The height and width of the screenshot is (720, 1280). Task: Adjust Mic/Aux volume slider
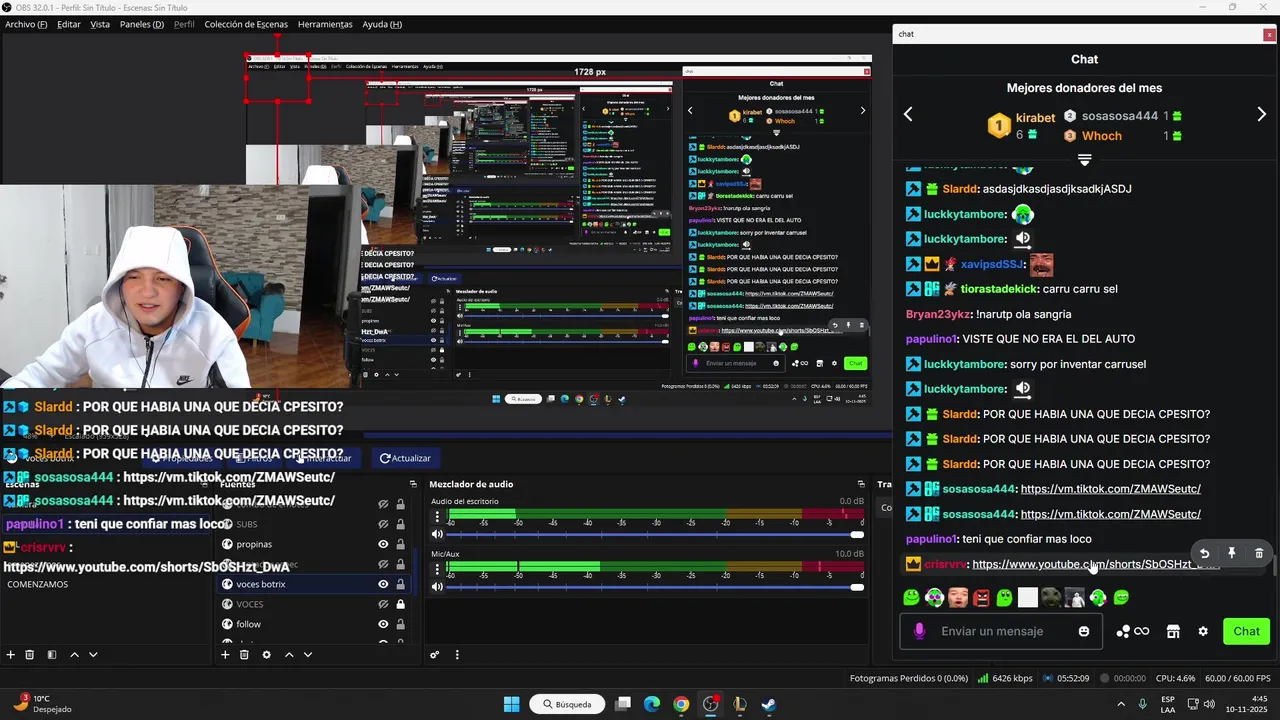656,587
